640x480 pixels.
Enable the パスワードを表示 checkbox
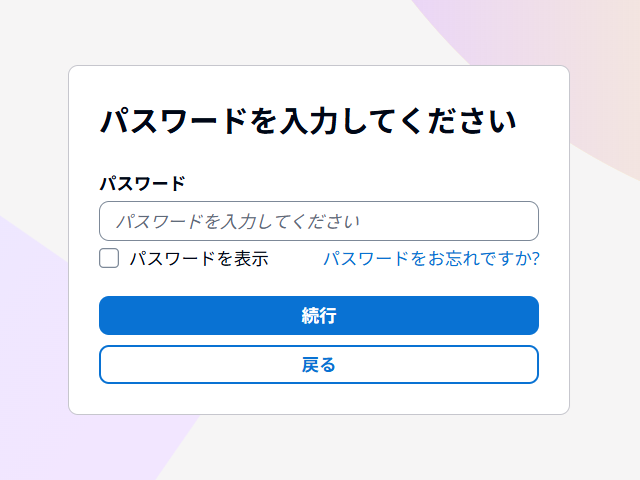tap(109, 259)
